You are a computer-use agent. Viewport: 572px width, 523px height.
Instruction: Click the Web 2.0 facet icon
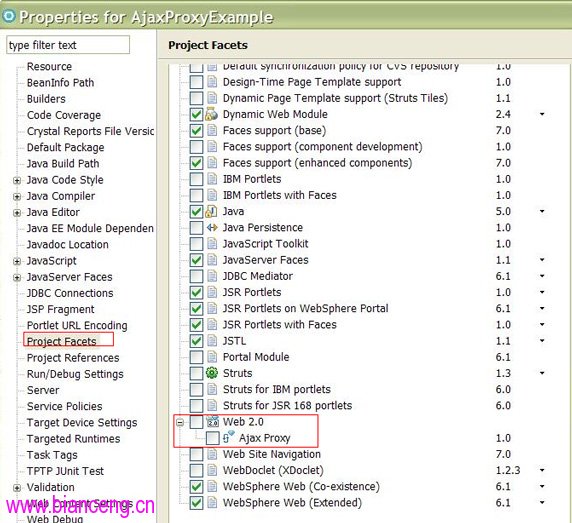point(212,422)
